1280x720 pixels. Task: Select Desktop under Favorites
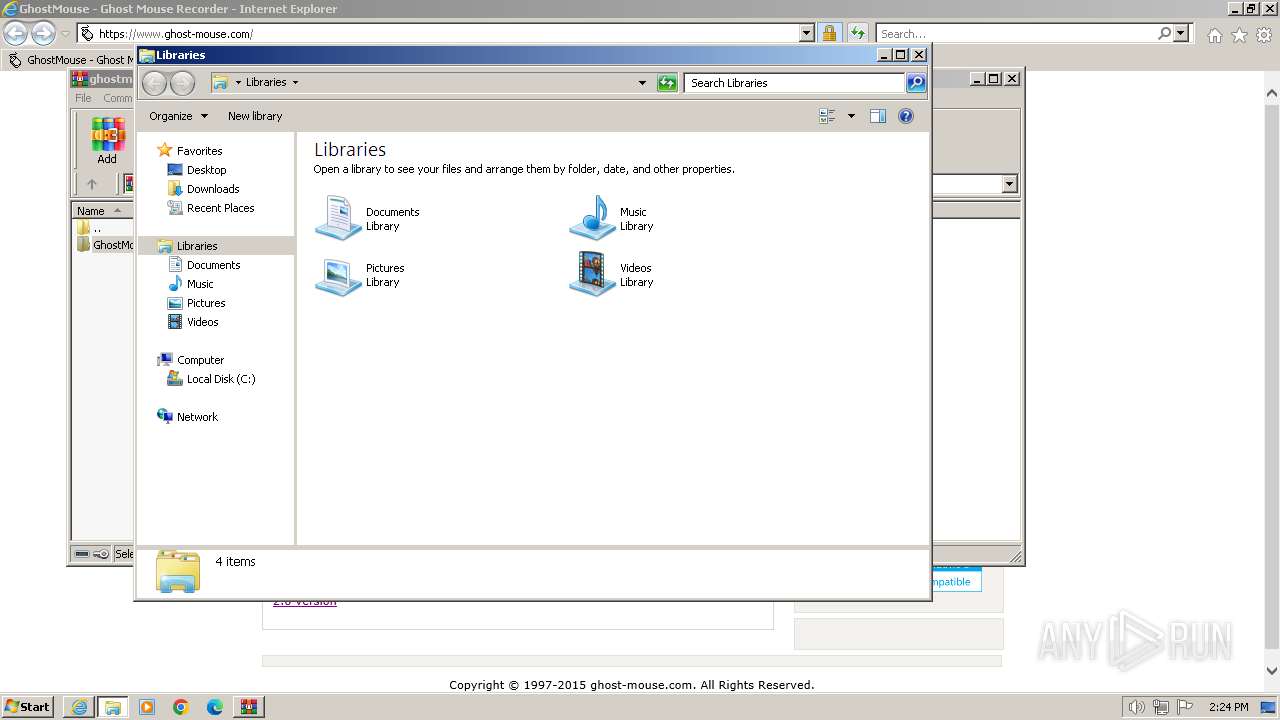click(206, 170)
